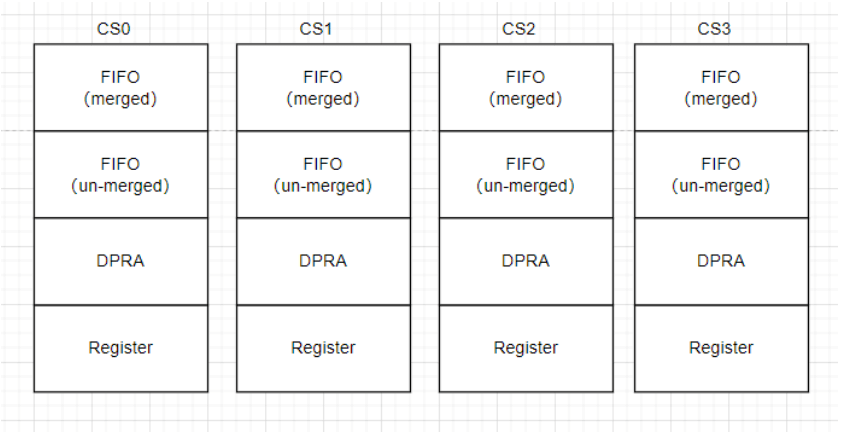The image size is (866, 440).
Task: Click the CS0 column label
Action: click(x=114, y=29)
